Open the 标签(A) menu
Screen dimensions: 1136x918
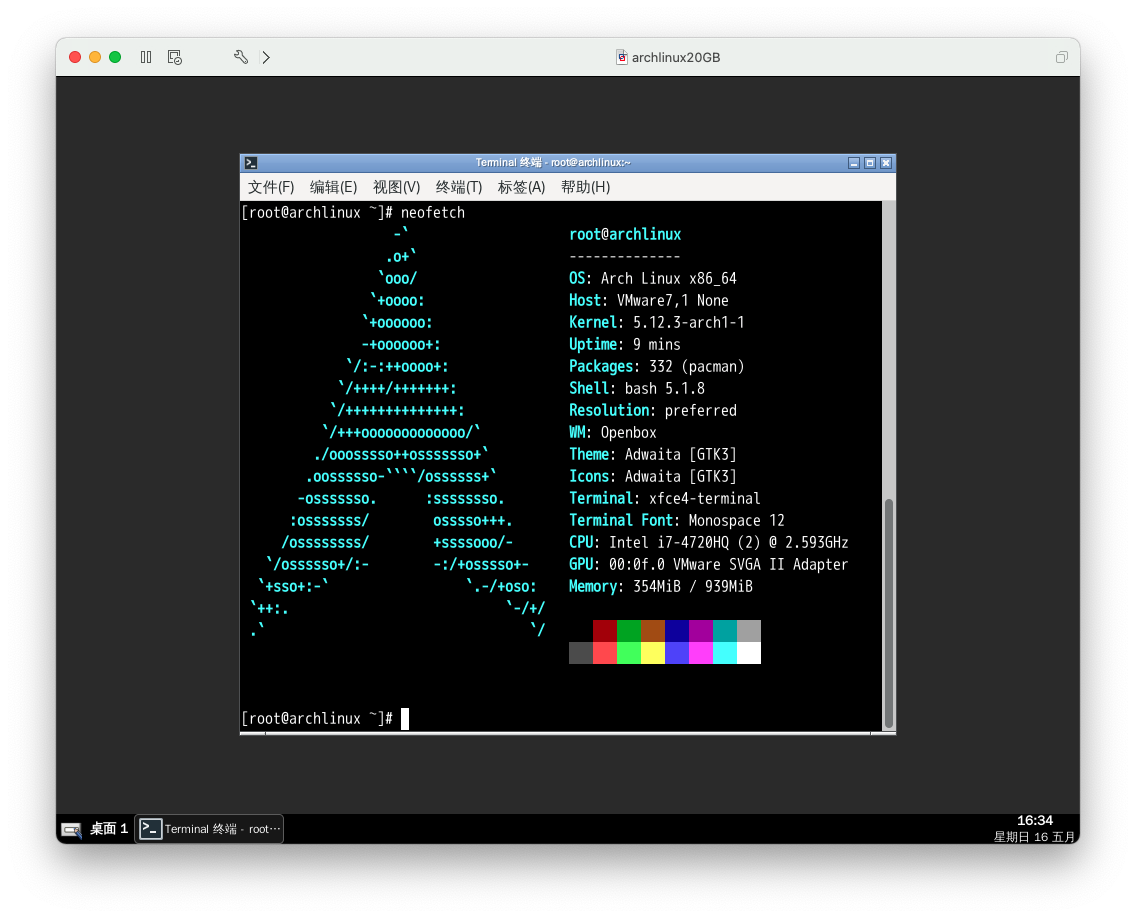point(521,188)
